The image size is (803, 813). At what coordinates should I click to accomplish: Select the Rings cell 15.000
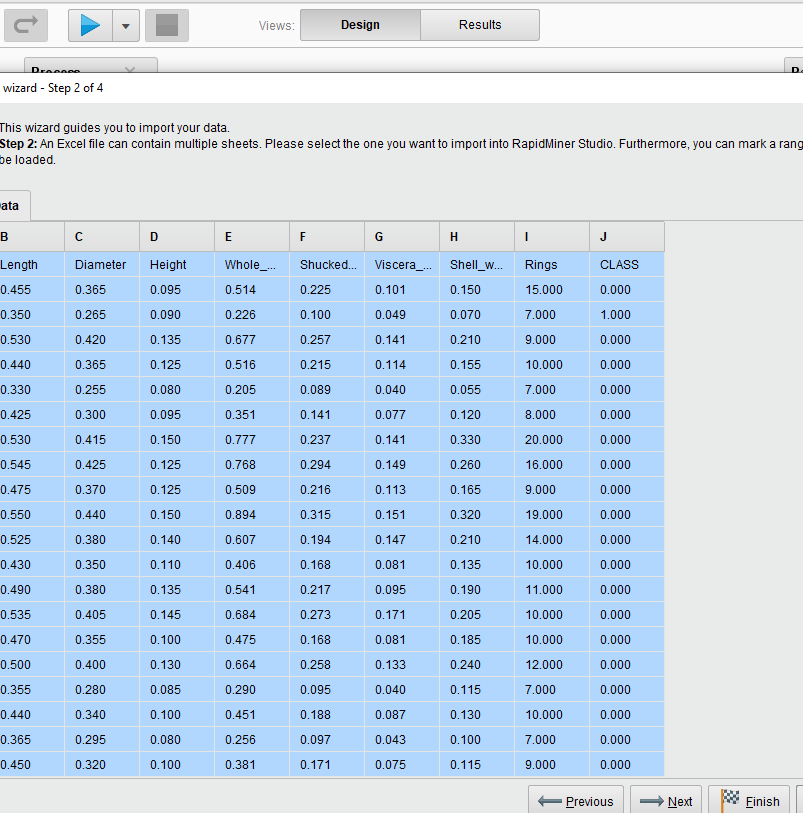[552, 290]
